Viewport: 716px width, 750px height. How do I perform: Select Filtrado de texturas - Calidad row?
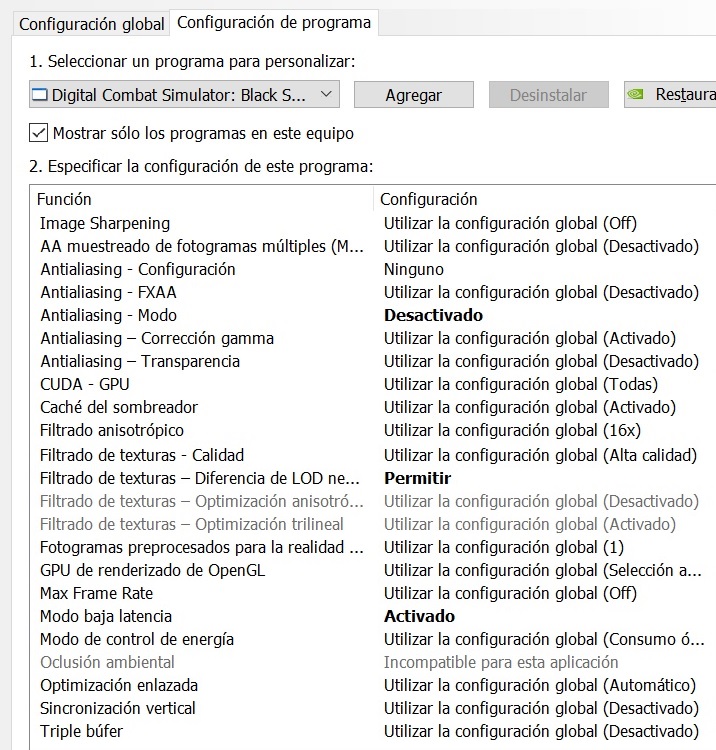tap(373, 455)
